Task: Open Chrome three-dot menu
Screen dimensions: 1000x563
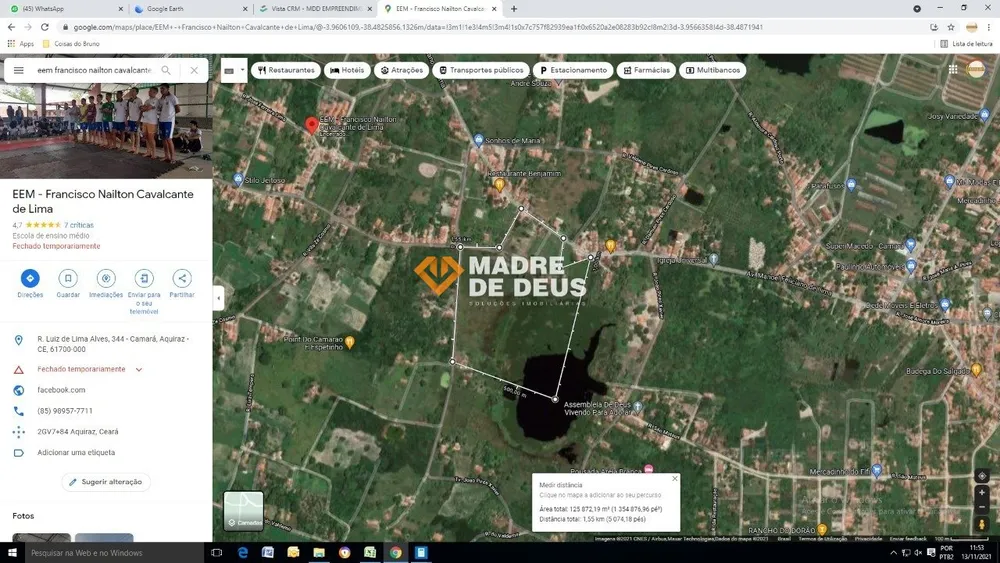Action: [x=989, y=27]
